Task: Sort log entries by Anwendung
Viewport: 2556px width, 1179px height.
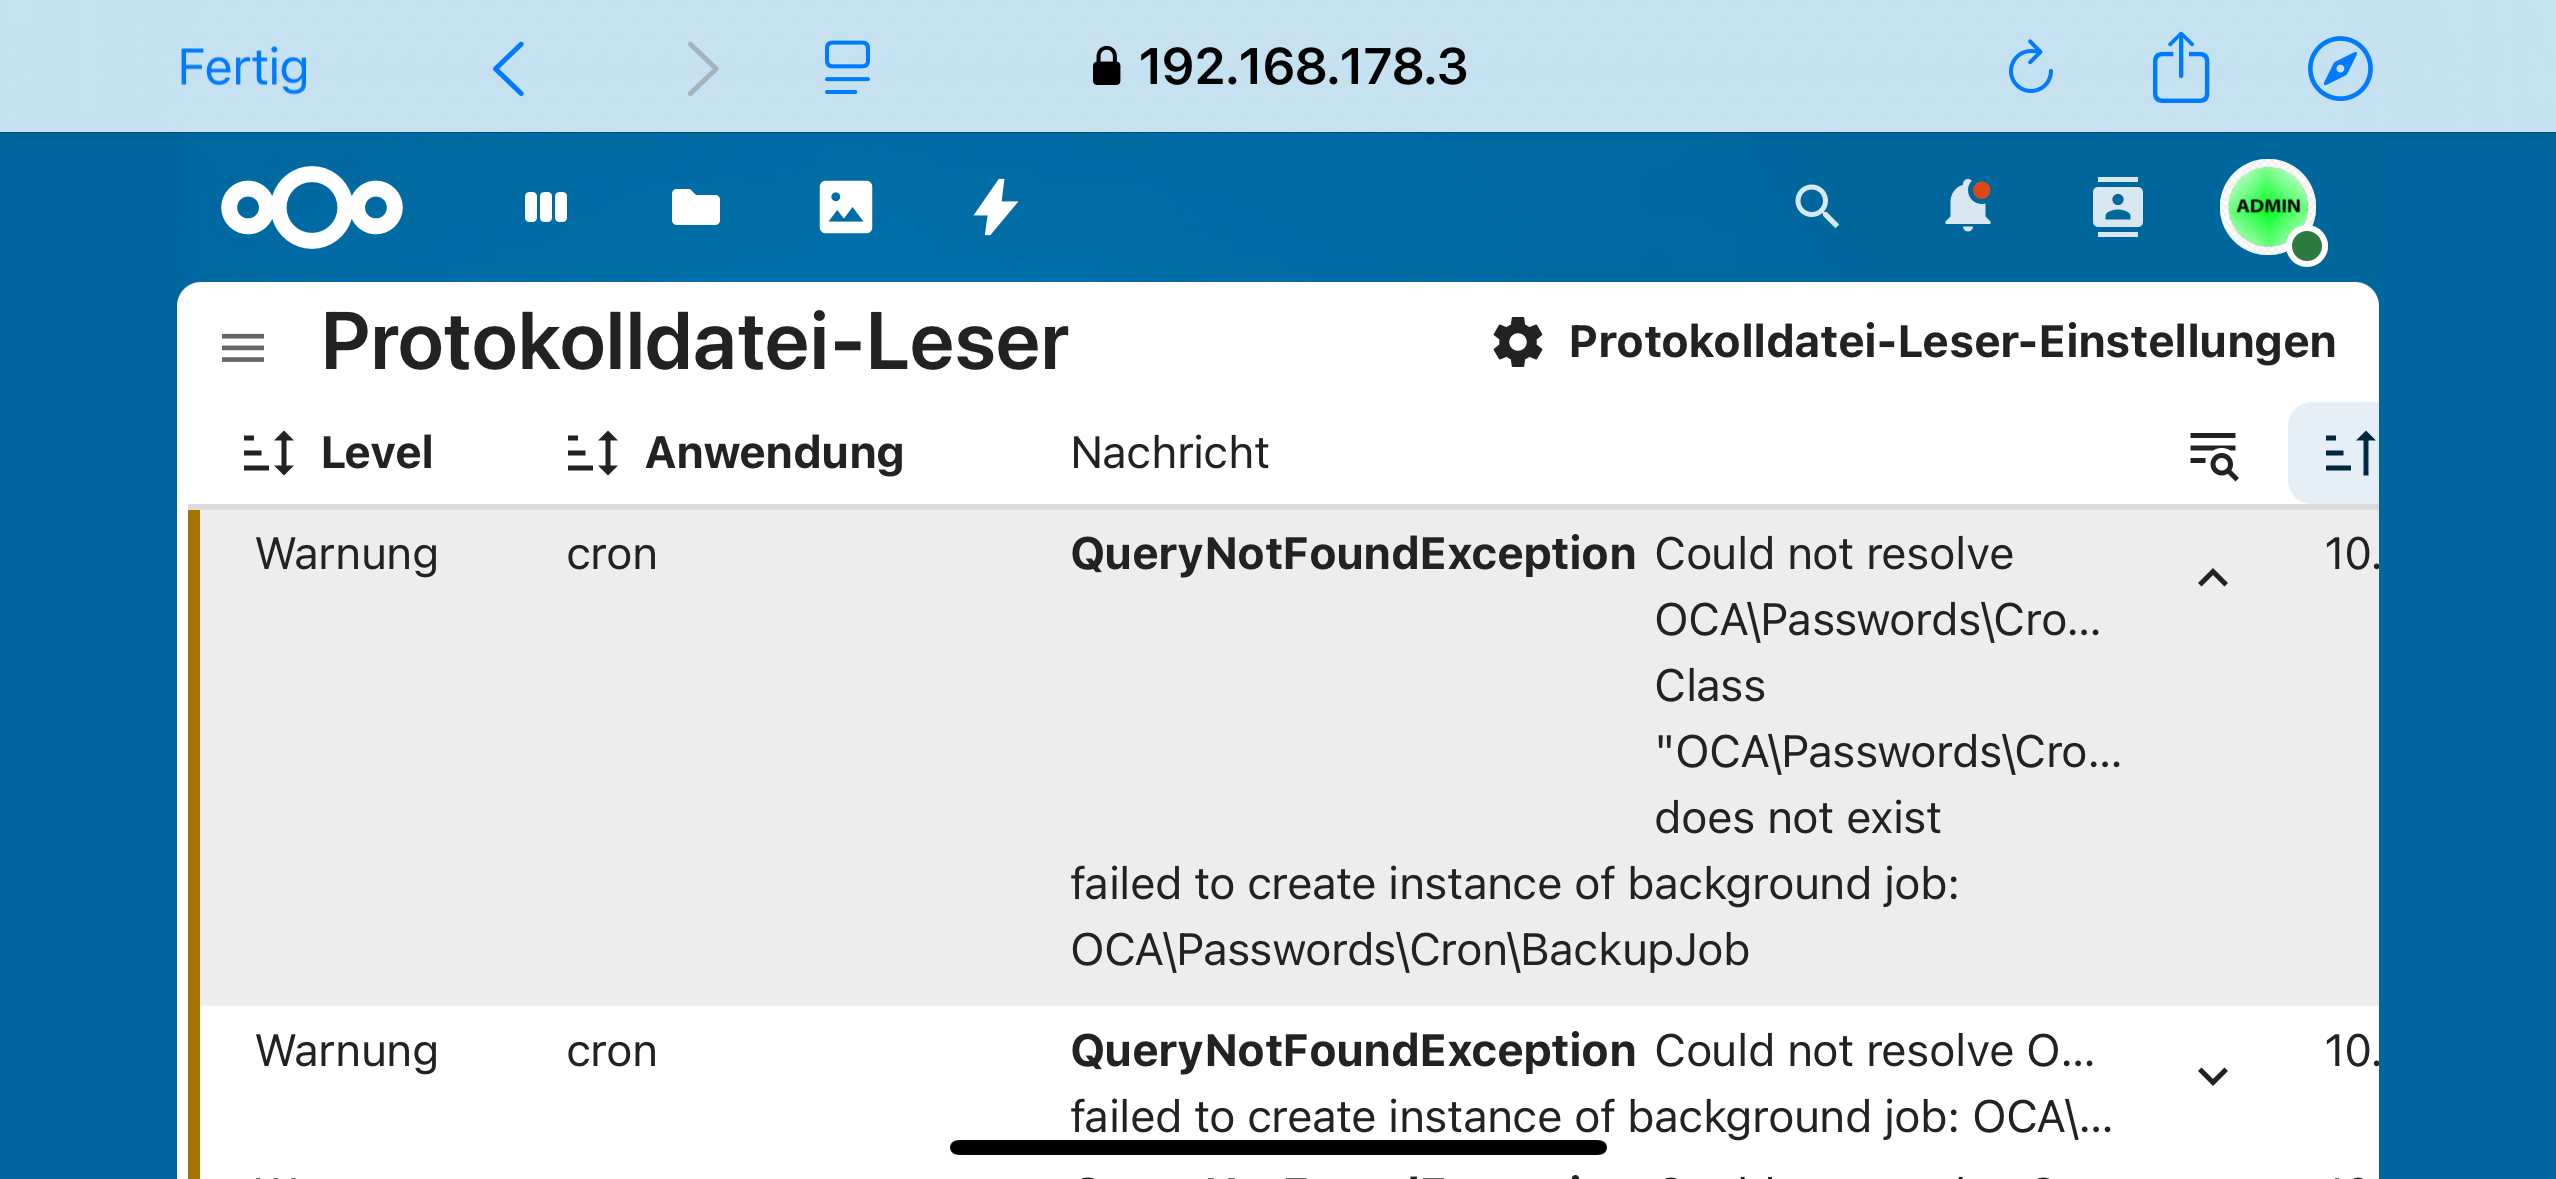Action: tap(735, 453)
